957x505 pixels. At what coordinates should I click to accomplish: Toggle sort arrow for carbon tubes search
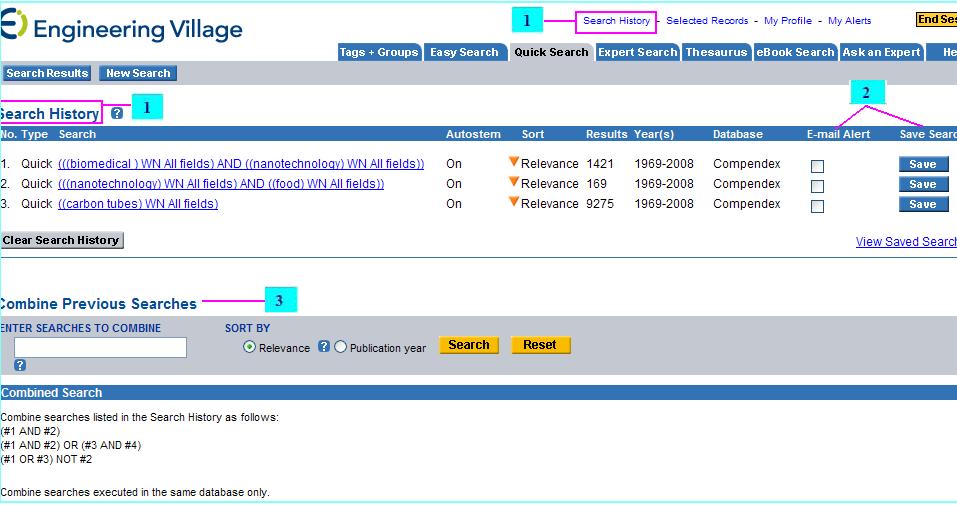[514, 202]
